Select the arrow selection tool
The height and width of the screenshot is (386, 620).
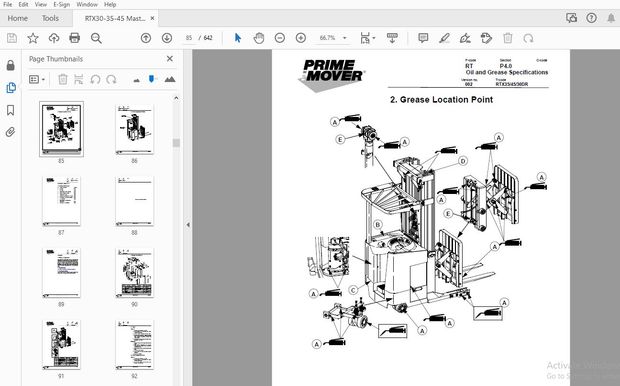[x=238, y=38]
